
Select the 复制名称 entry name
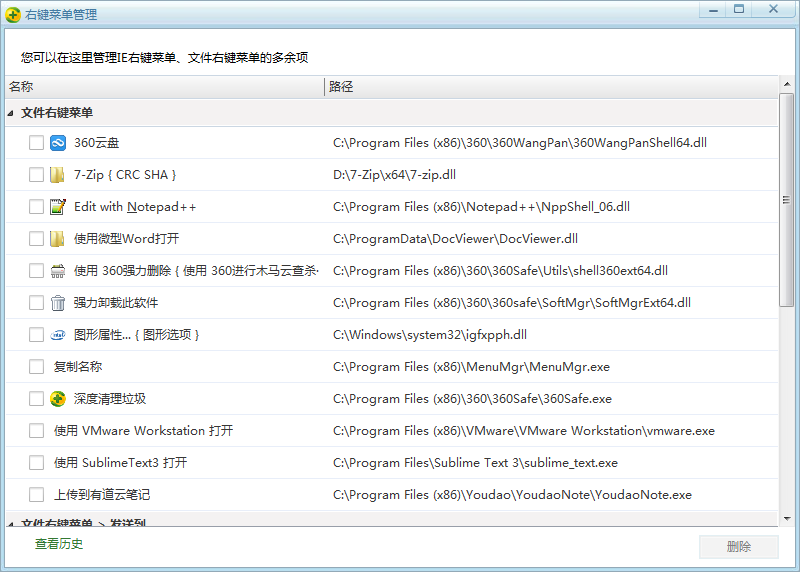(78, 367)
